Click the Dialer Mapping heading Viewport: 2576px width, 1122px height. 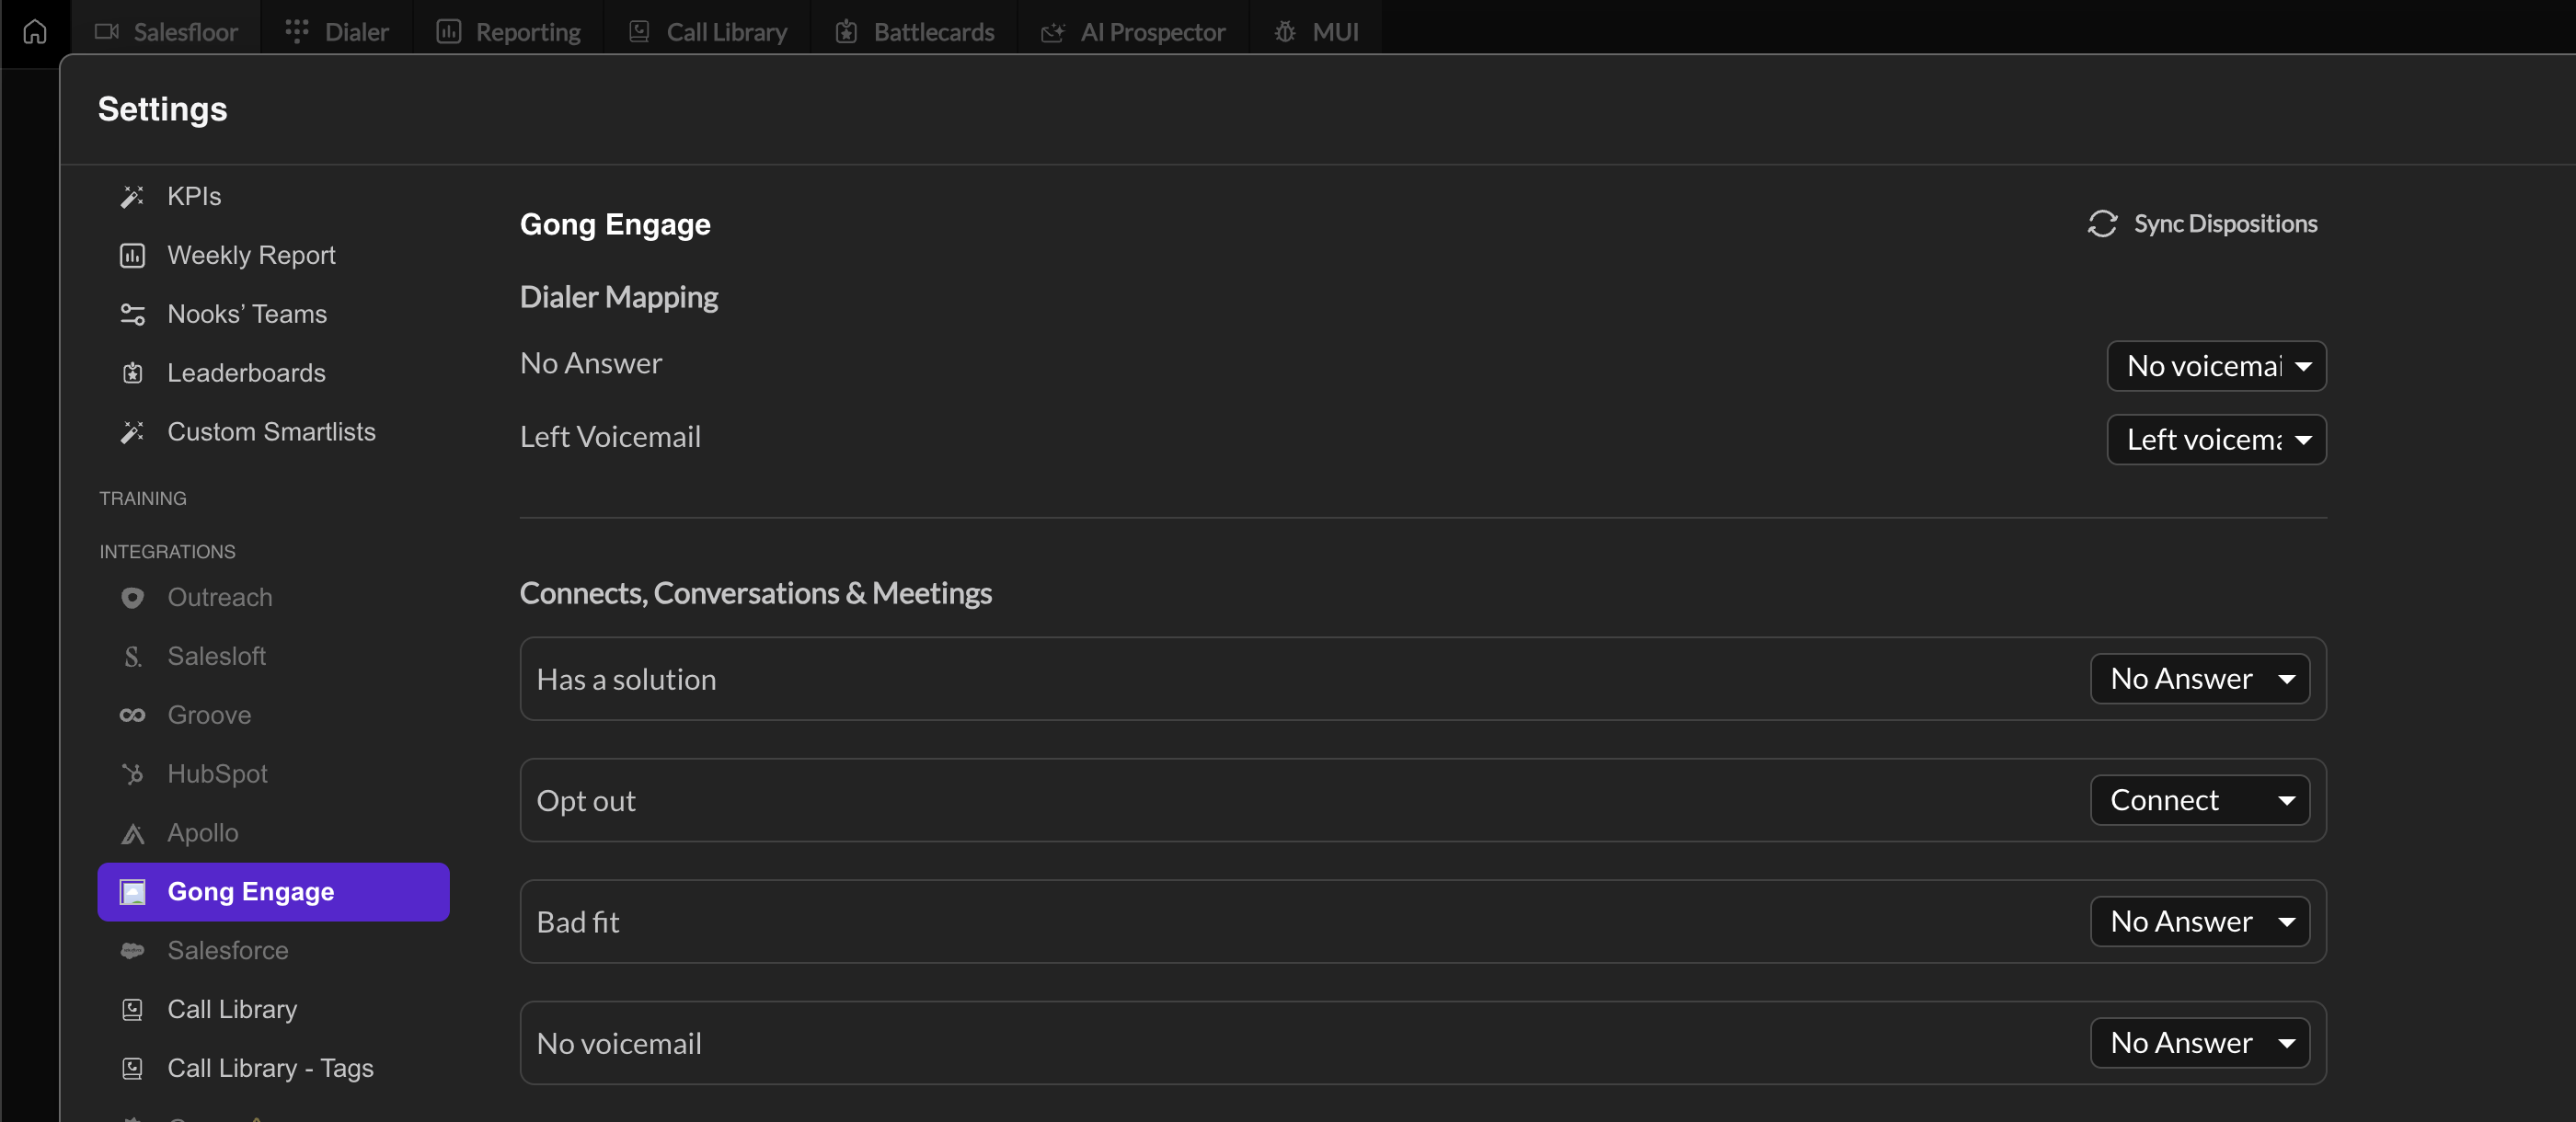pyautogui.click(x=619, y=297)
